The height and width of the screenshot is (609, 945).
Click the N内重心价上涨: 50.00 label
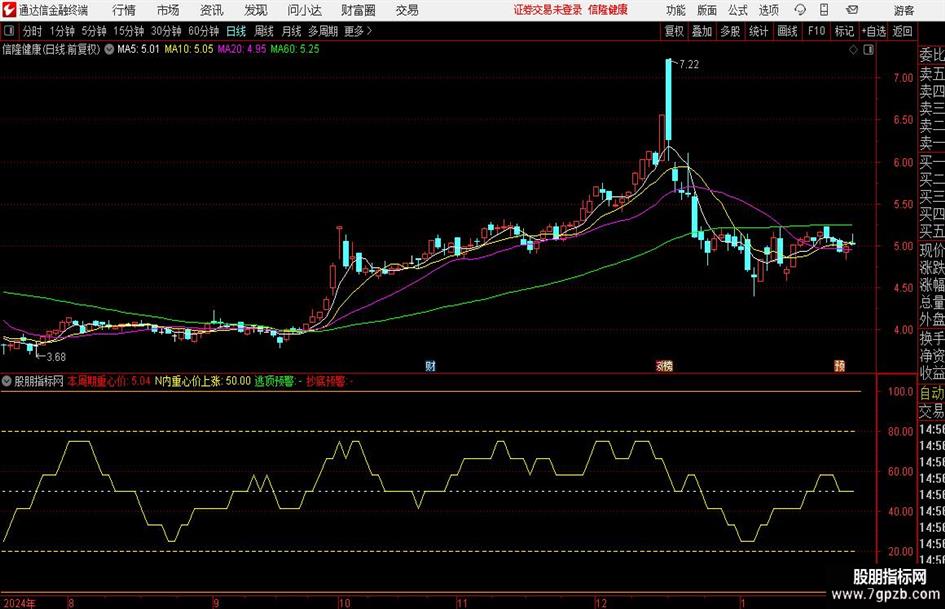[x=202, y=381]
